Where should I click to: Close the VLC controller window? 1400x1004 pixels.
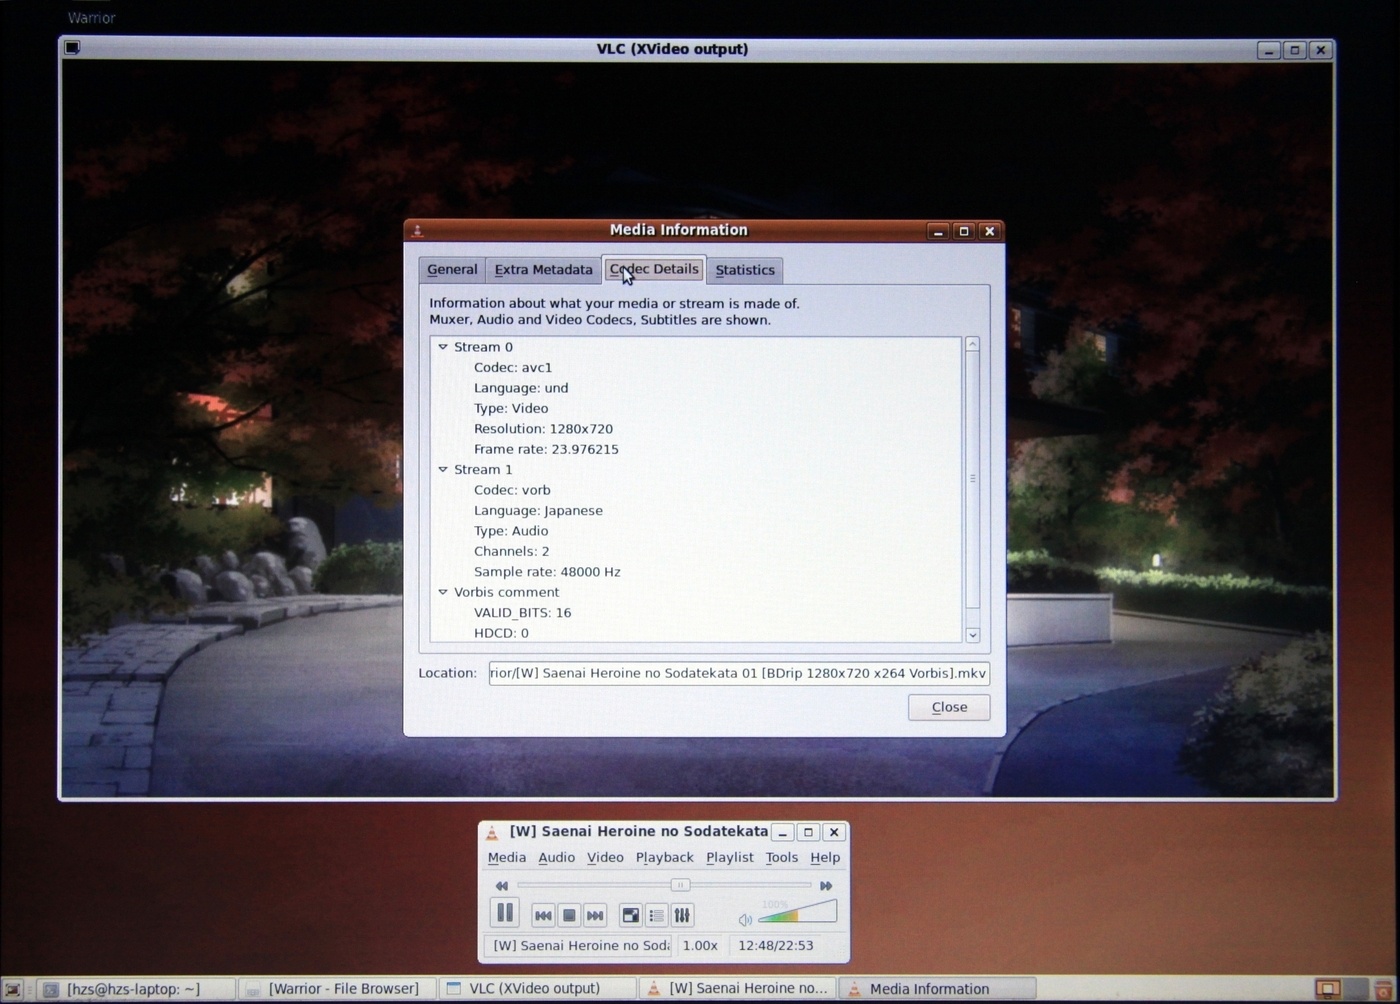point(834,832)
